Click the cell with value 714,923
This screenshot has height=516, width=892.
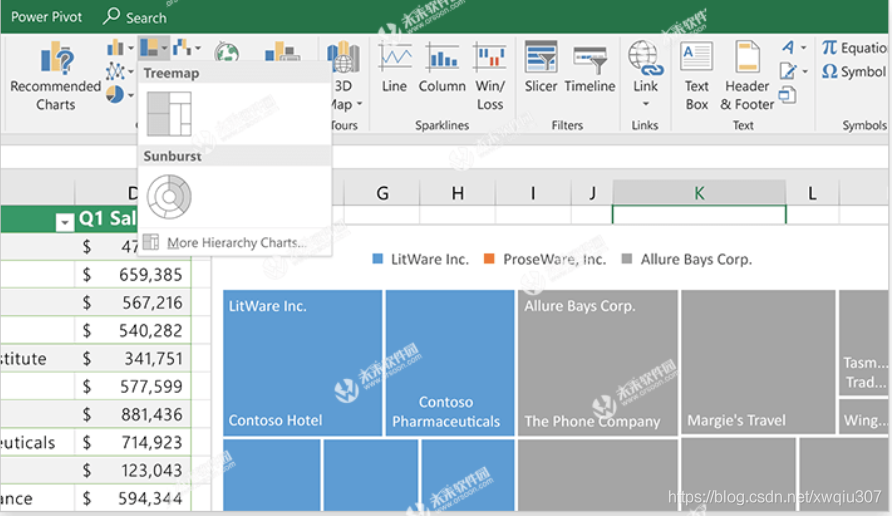coord(133,442)
